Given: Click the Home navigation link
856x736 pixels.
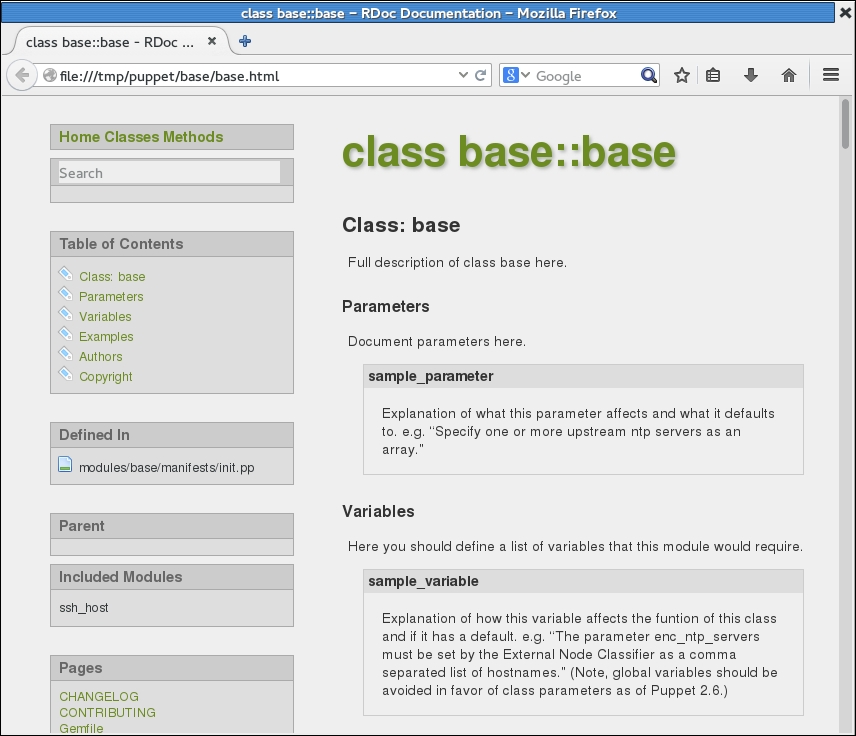Looking at the screenshot, I should click(x=79, y=137).
